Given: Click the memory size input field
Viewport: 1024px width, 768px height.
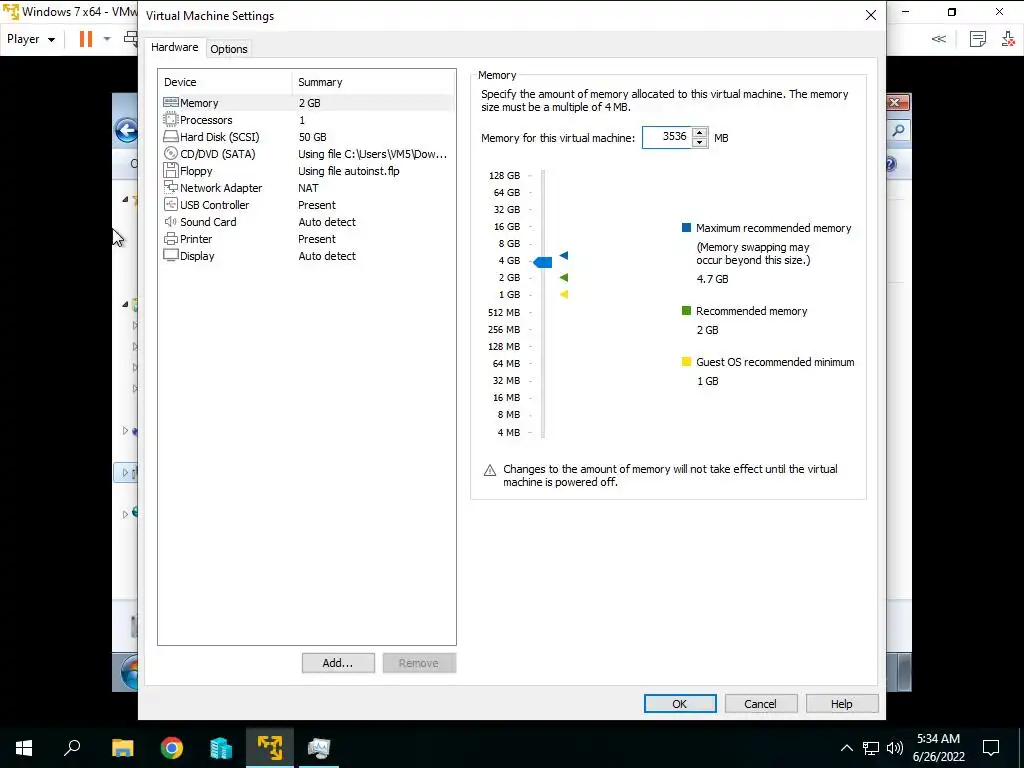Looking at the screenshot, I should (667, 137).
